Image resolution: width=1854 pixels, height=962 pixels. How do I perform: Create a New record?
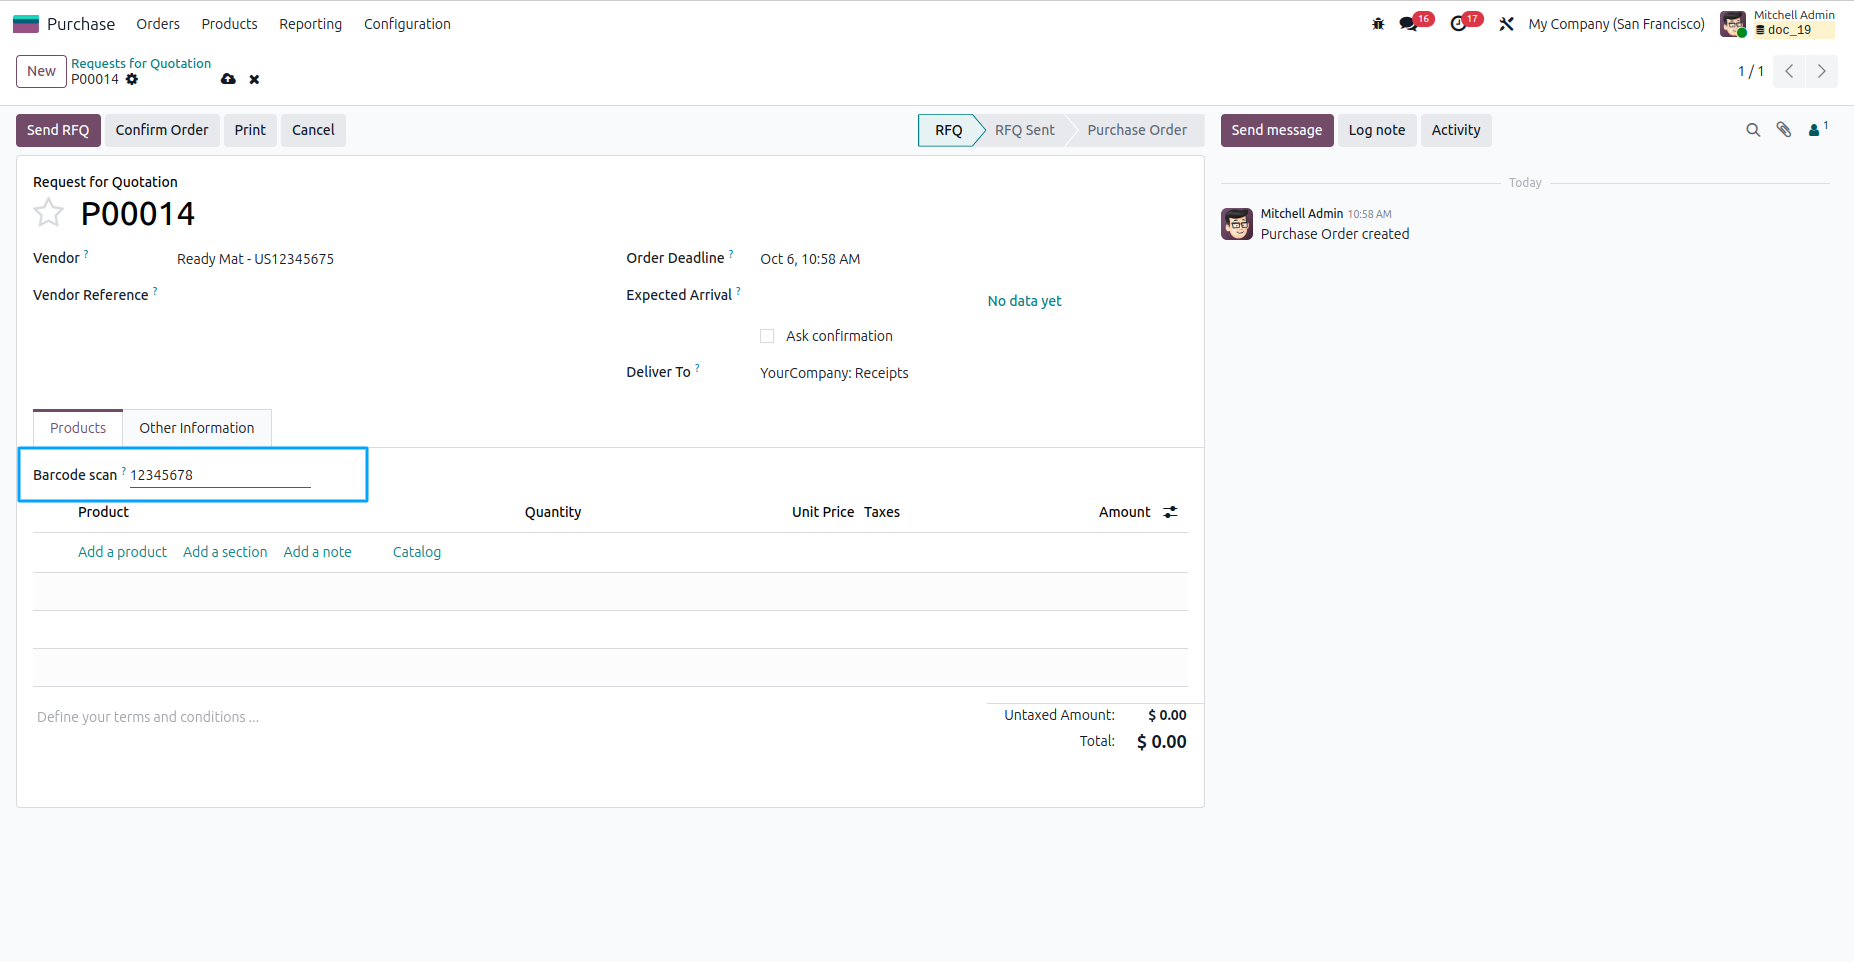pos(41,71)
